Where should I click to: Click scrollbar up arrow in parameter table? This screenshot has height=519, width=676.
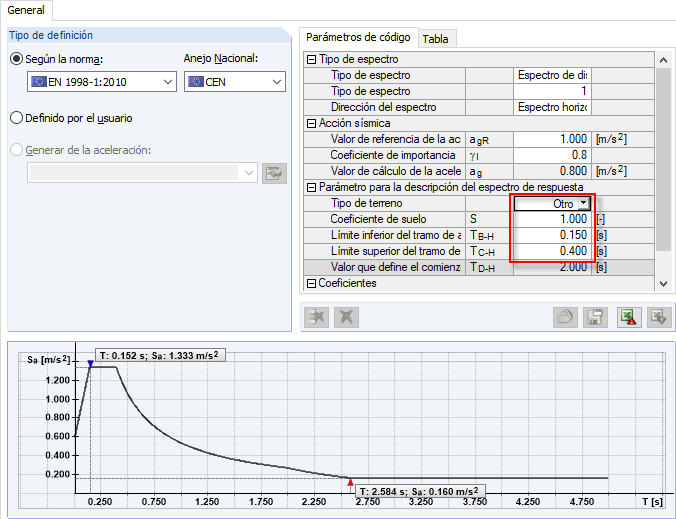pyautogui.click(x=663, y=60)
